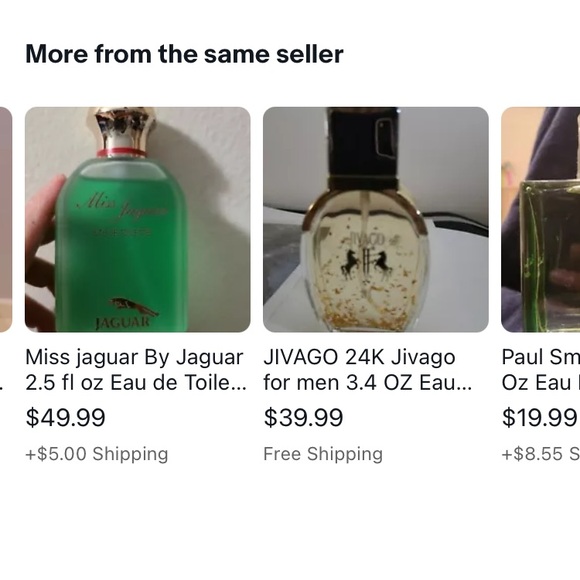The image size is (580, 580).
Task: Select the $39.99 price
Action: coord(303,417)
